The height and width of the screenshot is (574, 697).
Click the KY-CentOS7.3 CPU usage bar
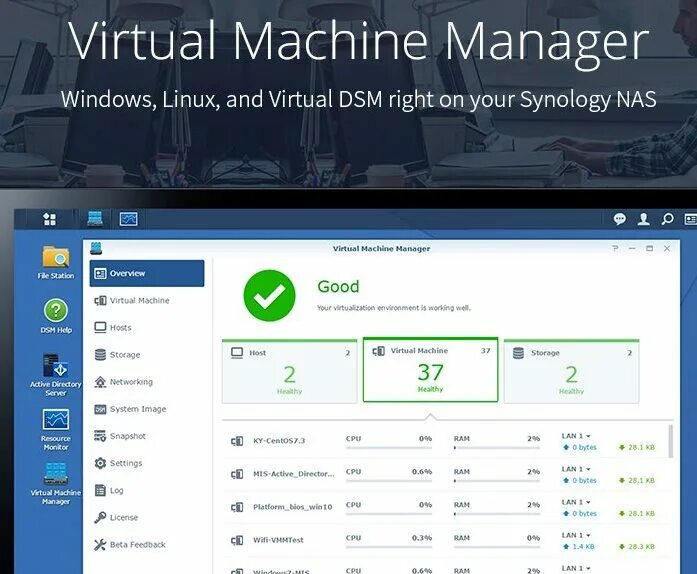(389, 448)
